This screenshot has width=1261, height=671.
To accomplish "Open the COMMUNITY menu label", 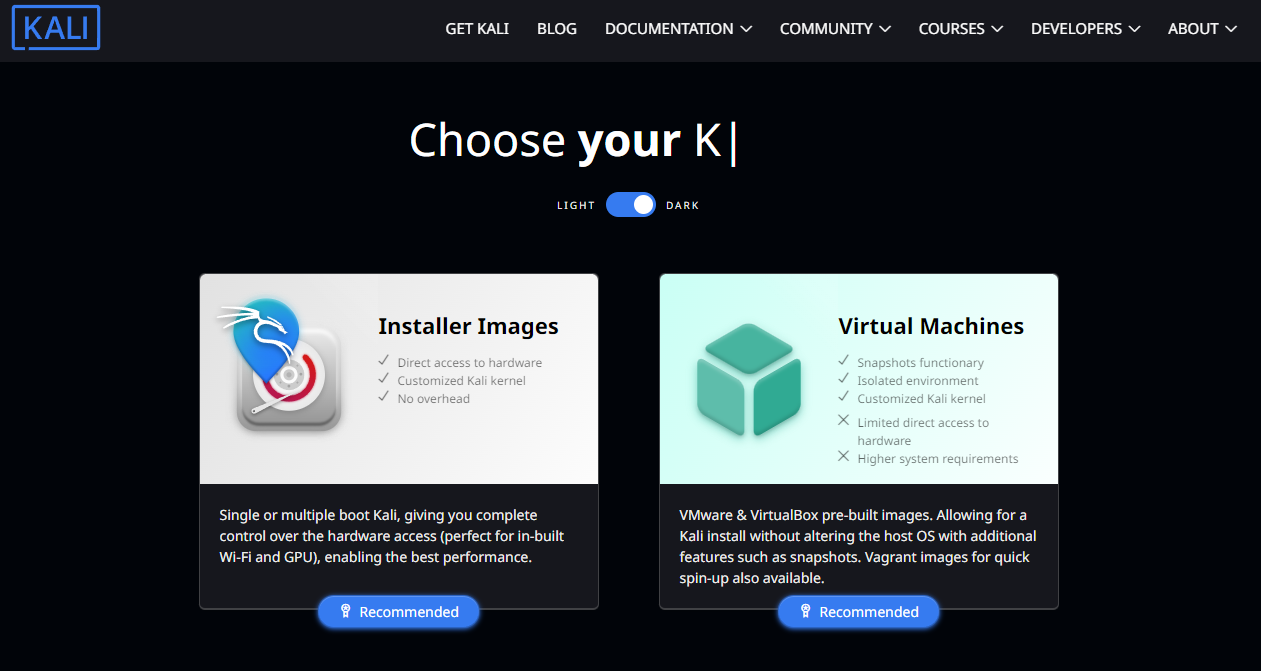I will click(826, 29).
